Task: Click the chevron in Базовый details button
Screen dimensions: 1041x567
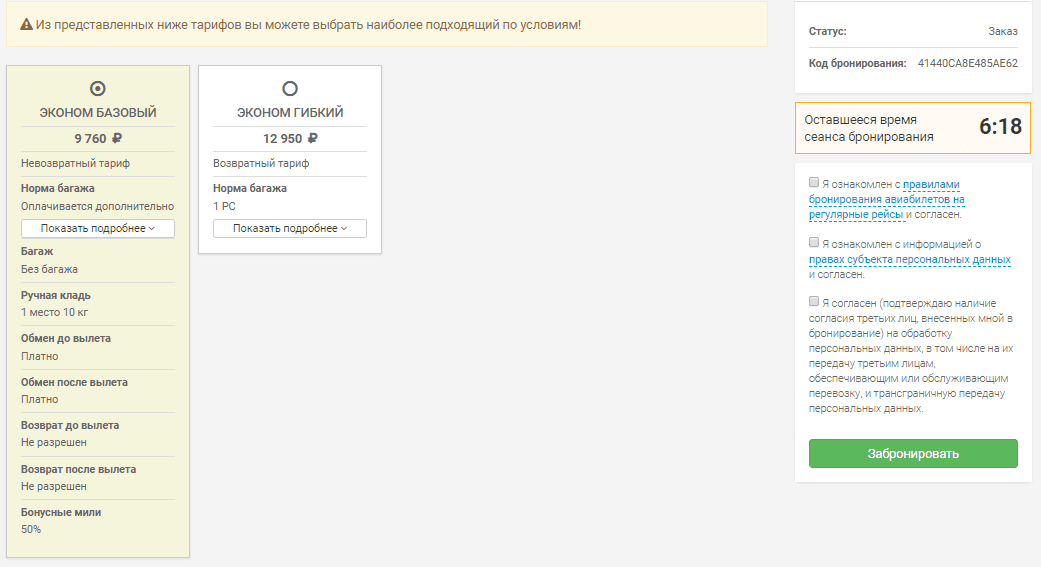Action: coord(152,228)
